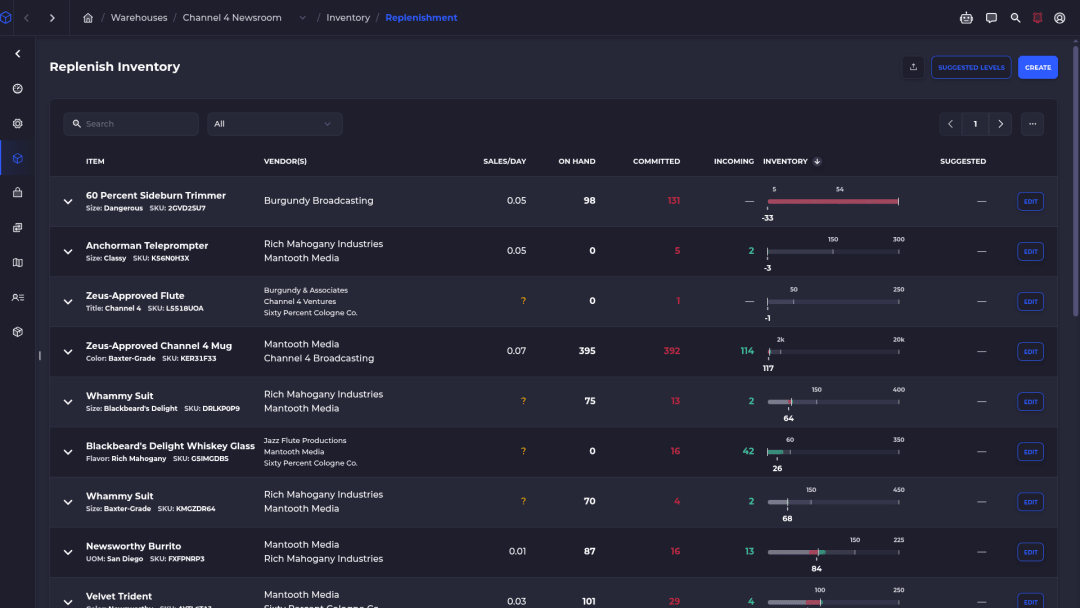Expand the Whammy Suit Baxter-Grade row
Viewport: 1080px width, 608px height.
click(68, 503)
